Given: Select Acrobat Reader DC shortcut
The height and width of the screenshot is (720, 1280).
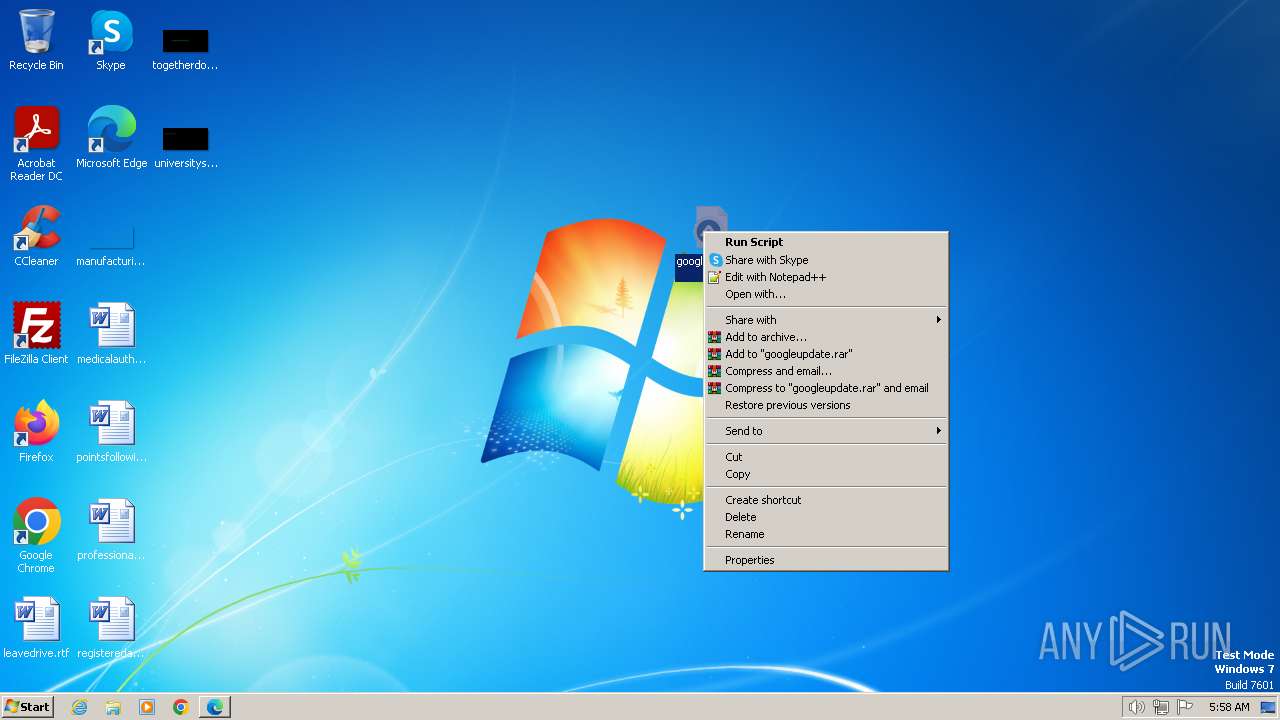Looking at the screenshot, I should pyautogui.click(x=36, y=143).
